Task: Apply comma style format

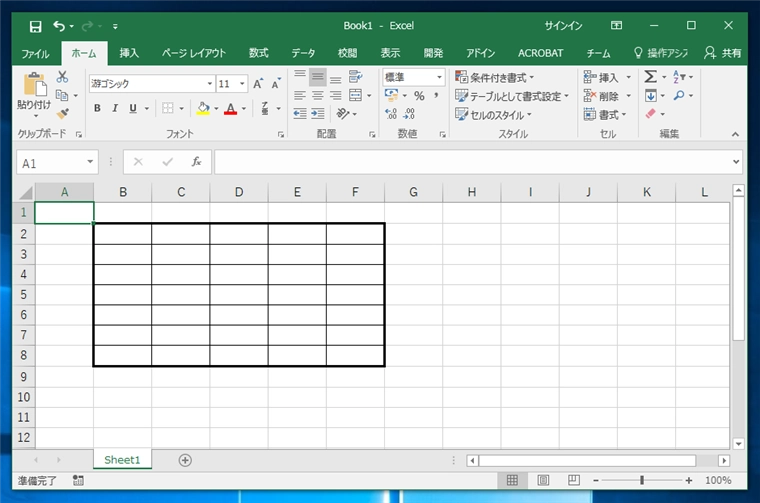Action: pos(436,95)
